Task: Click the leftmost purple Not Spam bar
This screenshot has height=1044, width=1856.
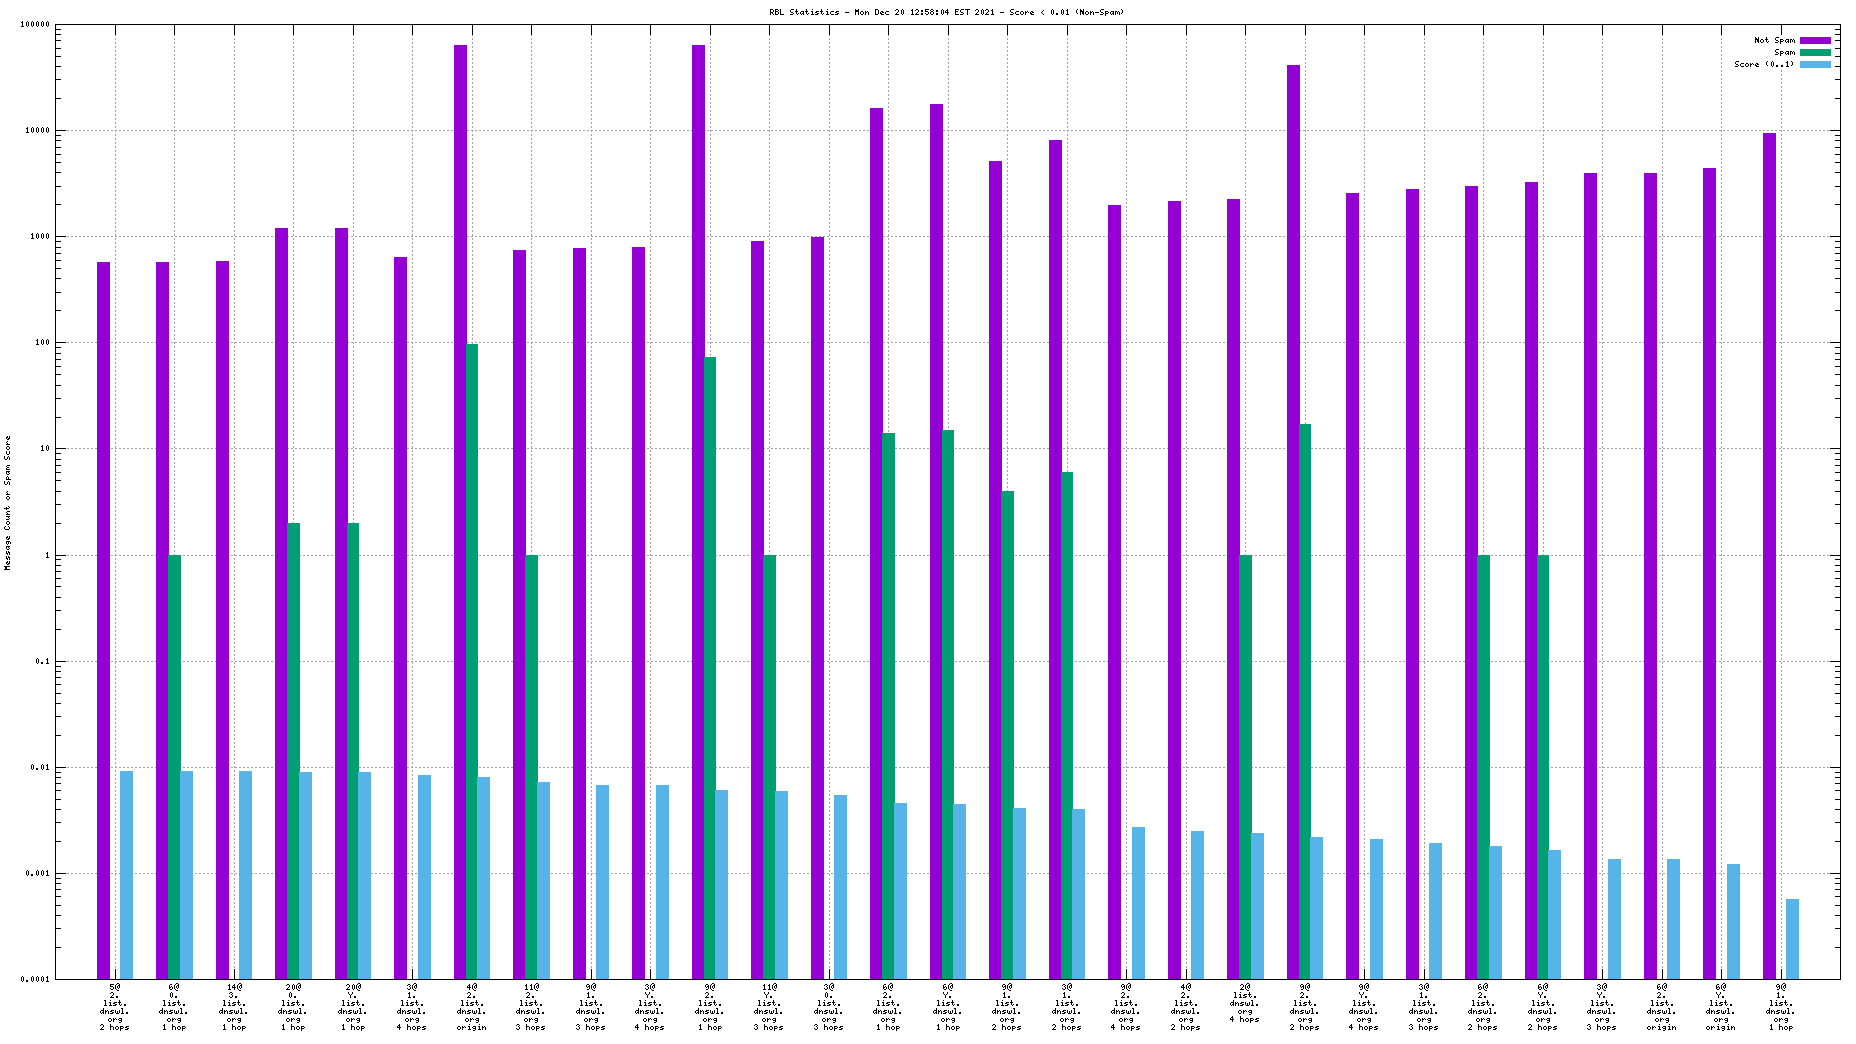Action: click(x=103, y=620)
